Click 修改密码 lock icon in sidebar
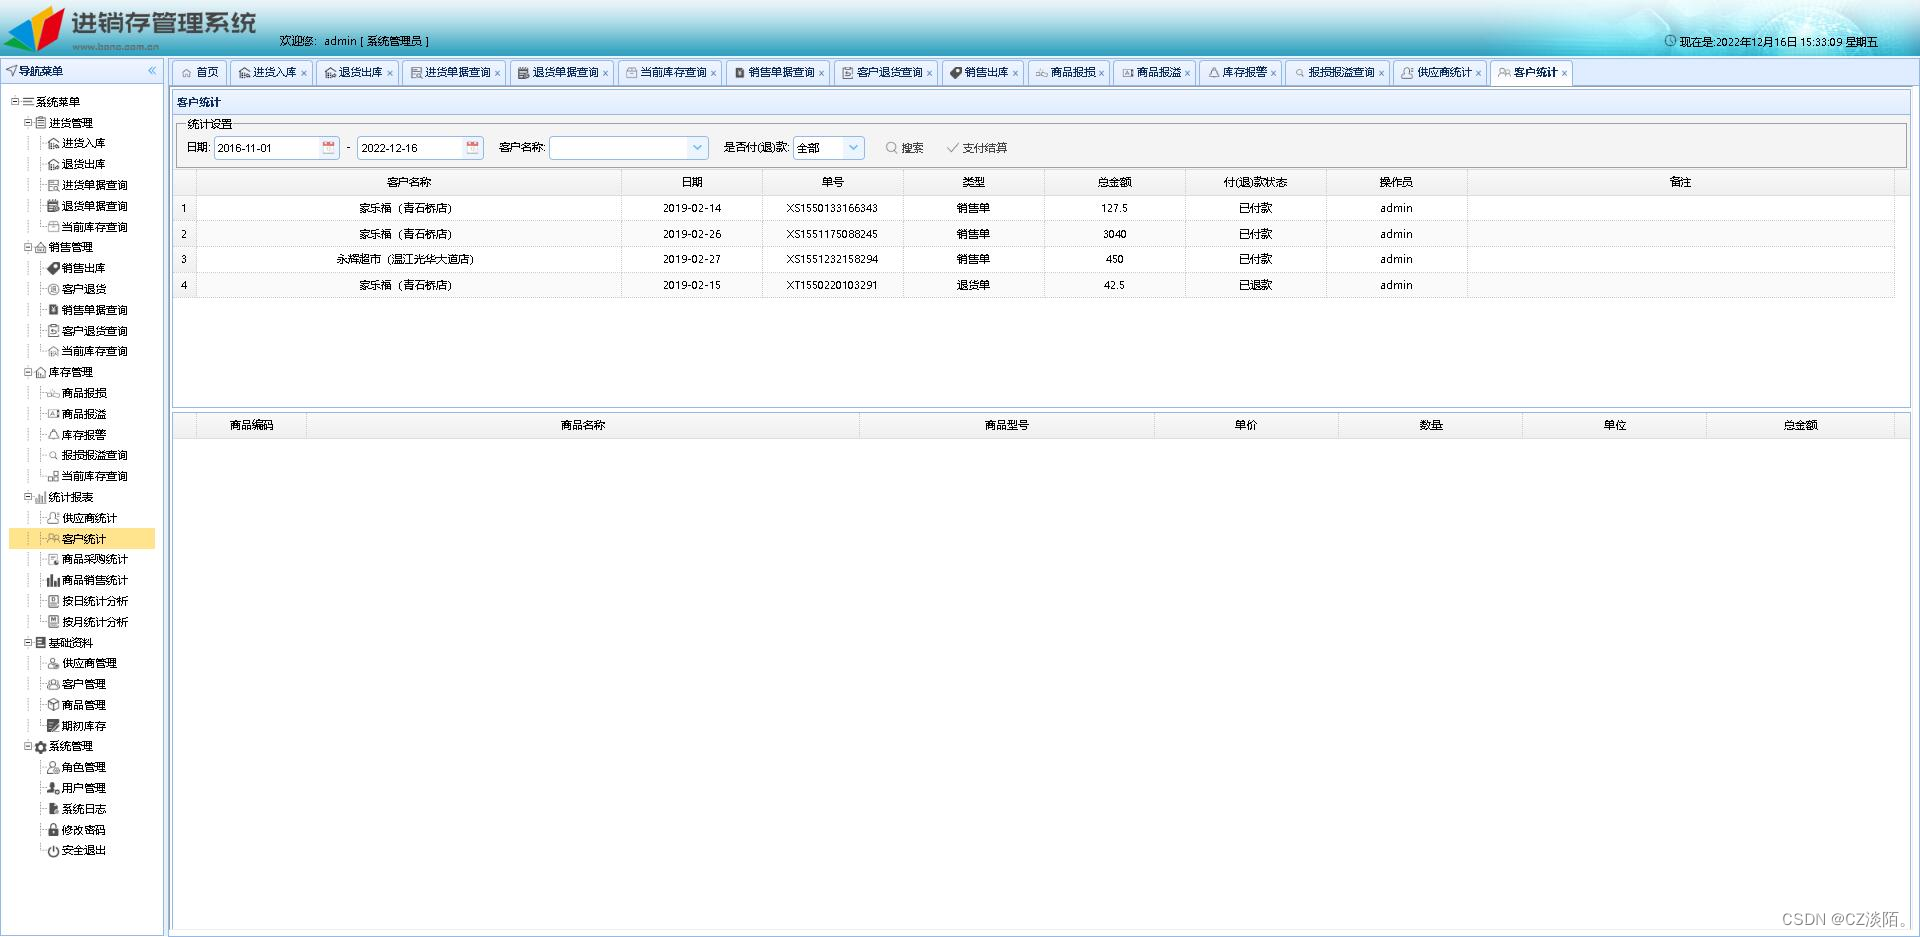 click(x=54, y=830)
